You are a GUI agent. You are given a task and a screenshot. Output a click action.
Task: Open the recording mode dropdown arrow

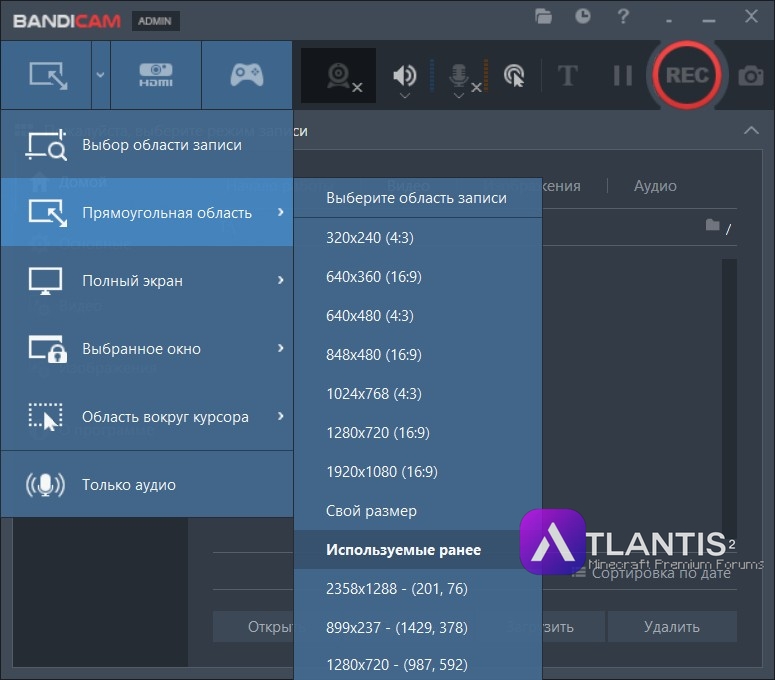(x=100, y=75)
